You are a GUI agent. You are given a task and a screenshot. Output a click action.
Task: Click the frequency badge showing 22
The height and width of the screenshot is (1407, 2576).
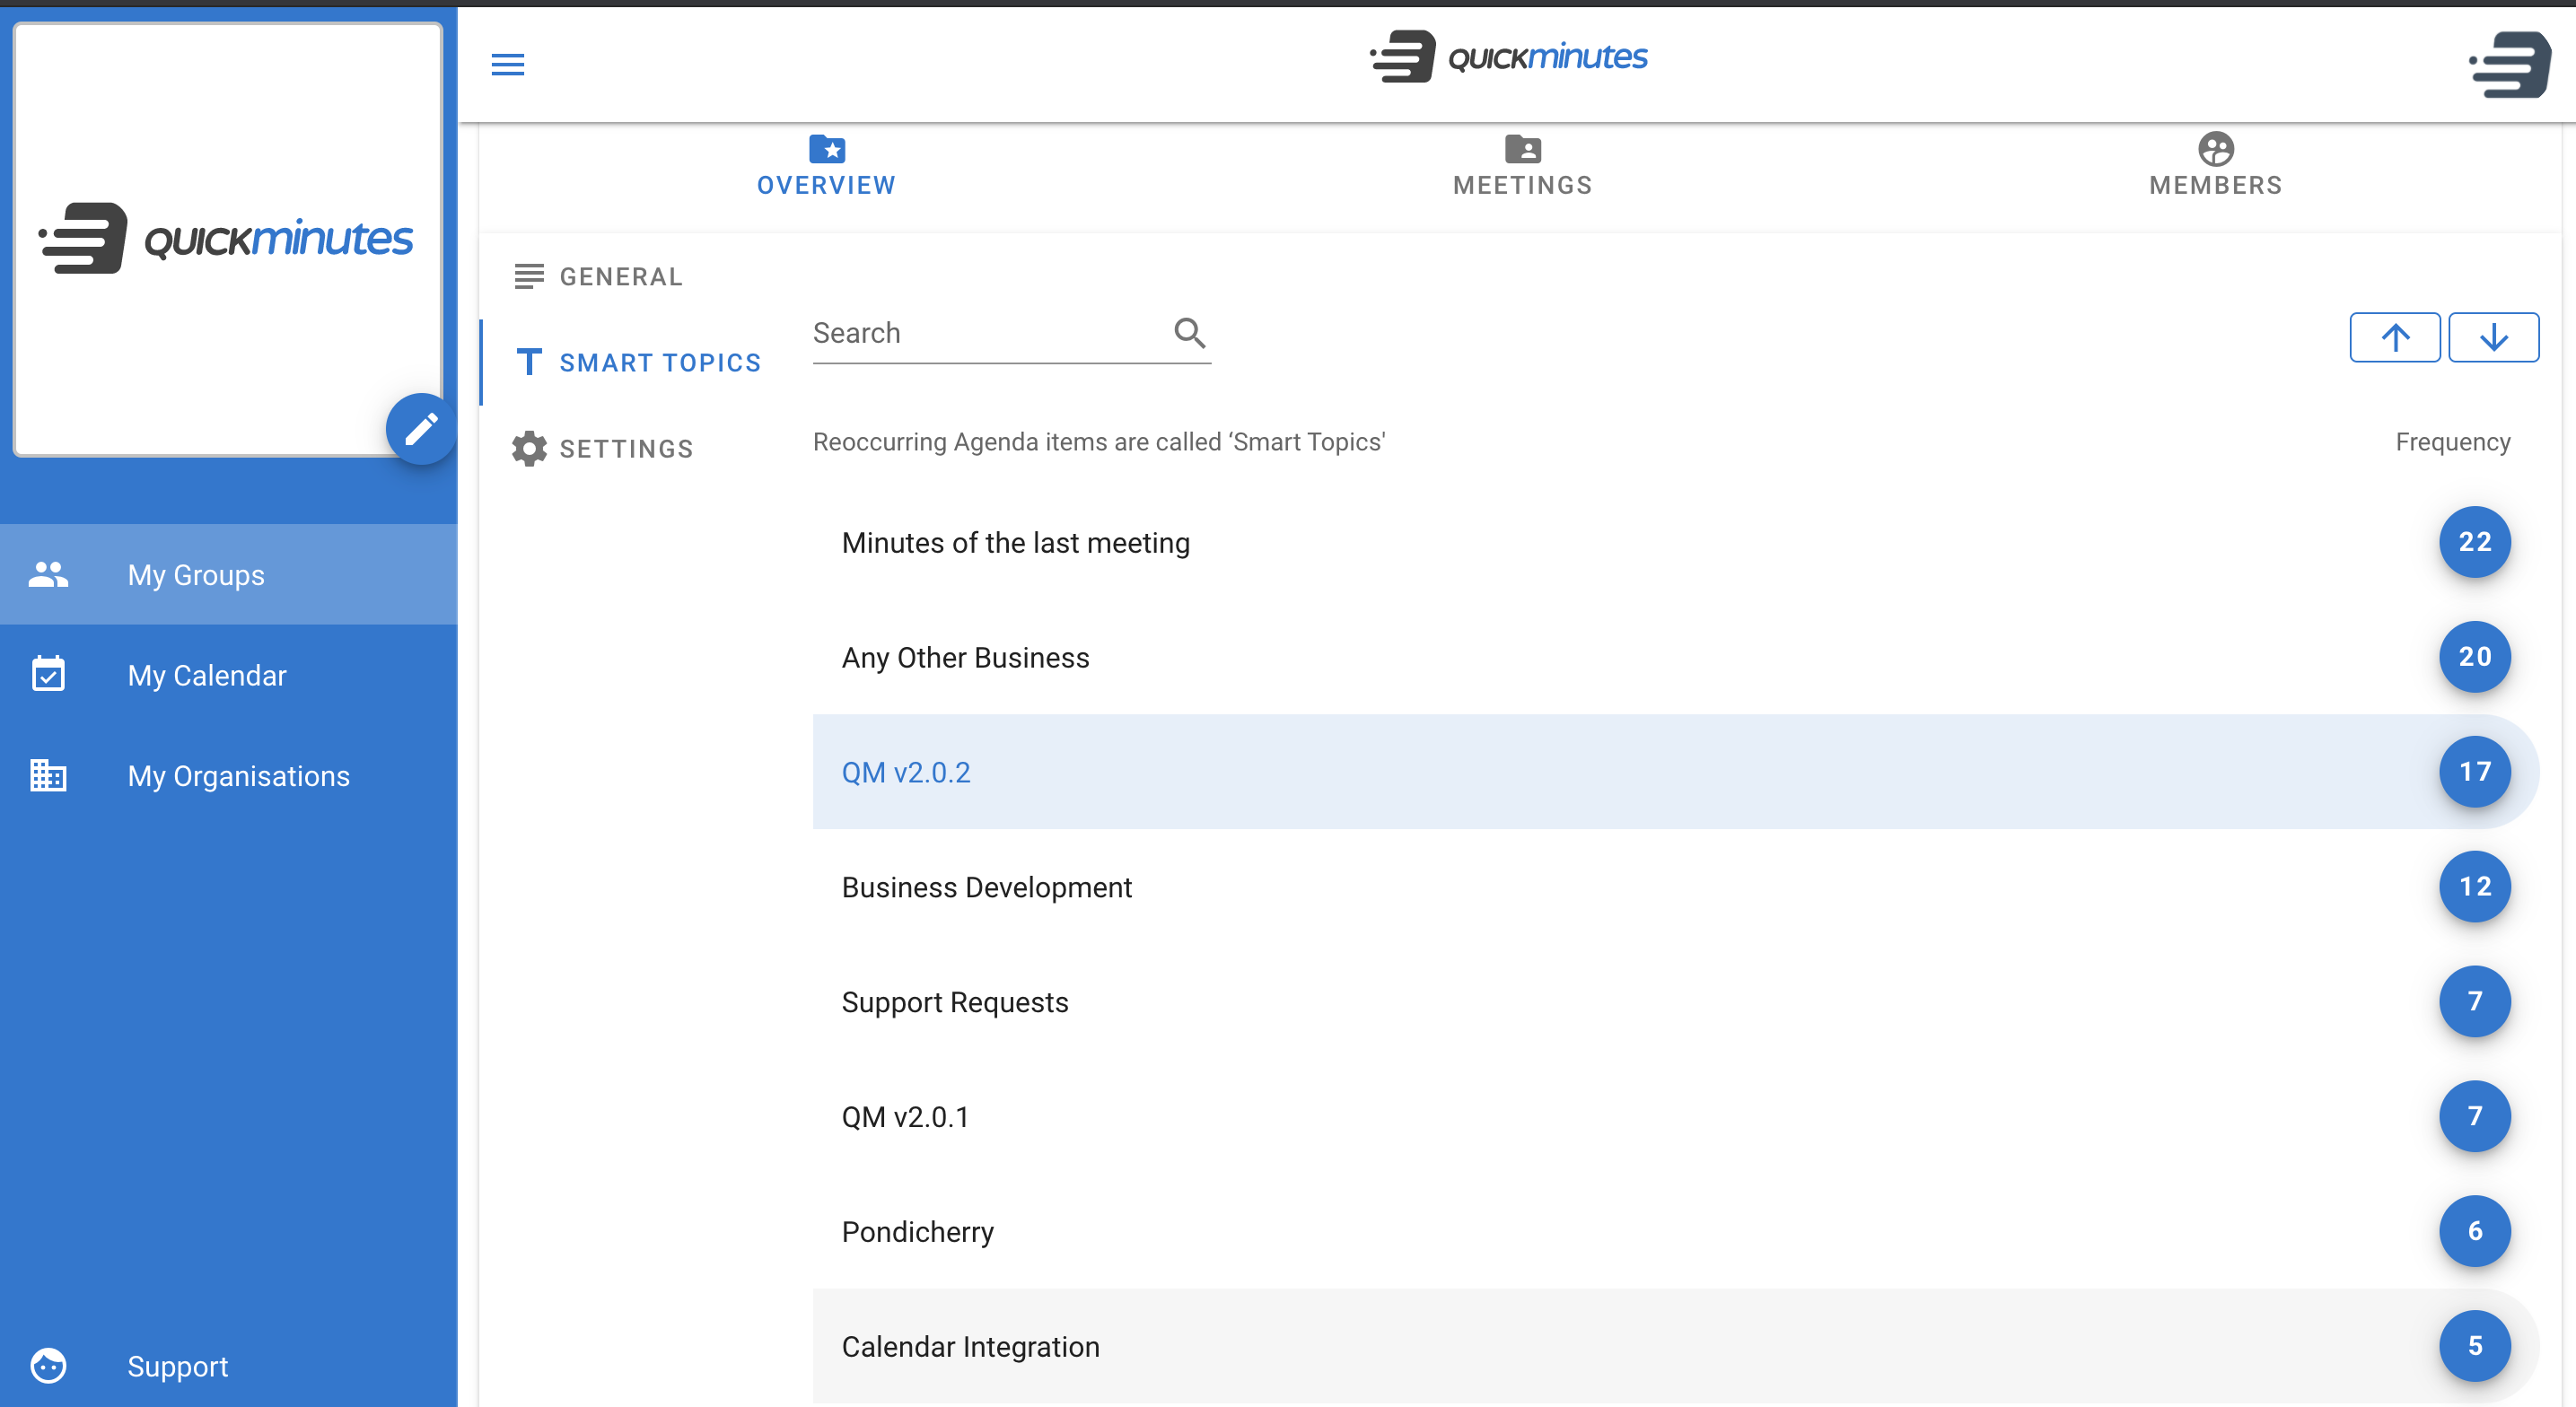pyautogui.click(x=2475, y=542)
